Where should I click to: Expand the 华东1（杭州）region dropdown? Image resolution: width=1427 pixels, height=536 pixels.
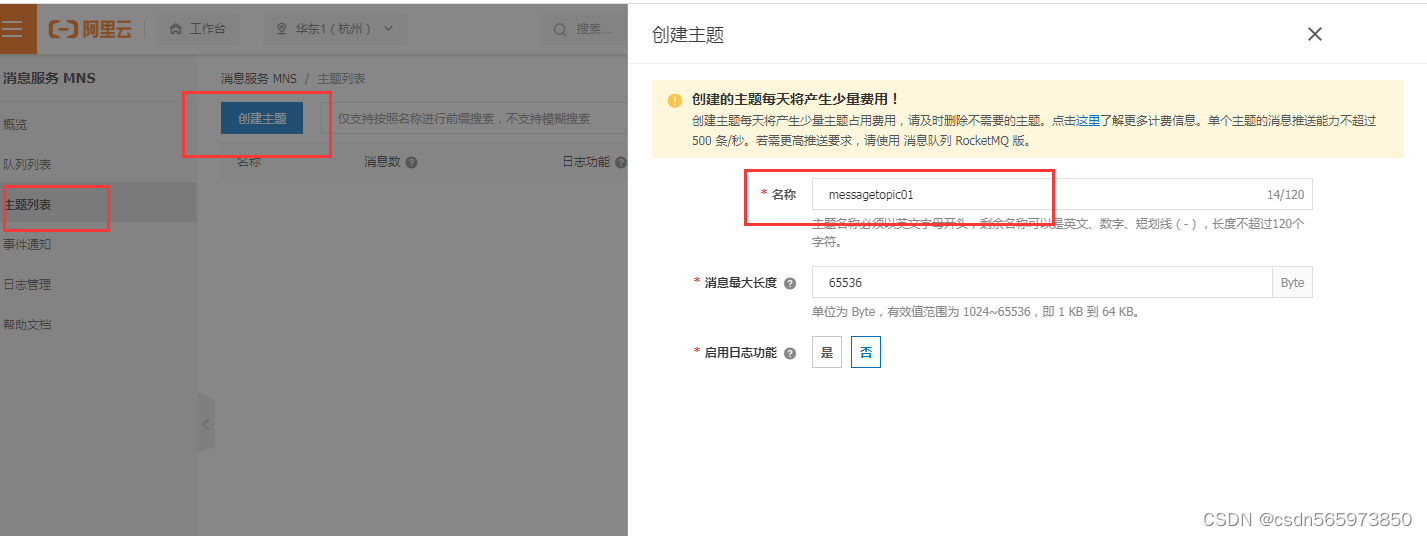point(335,29)
